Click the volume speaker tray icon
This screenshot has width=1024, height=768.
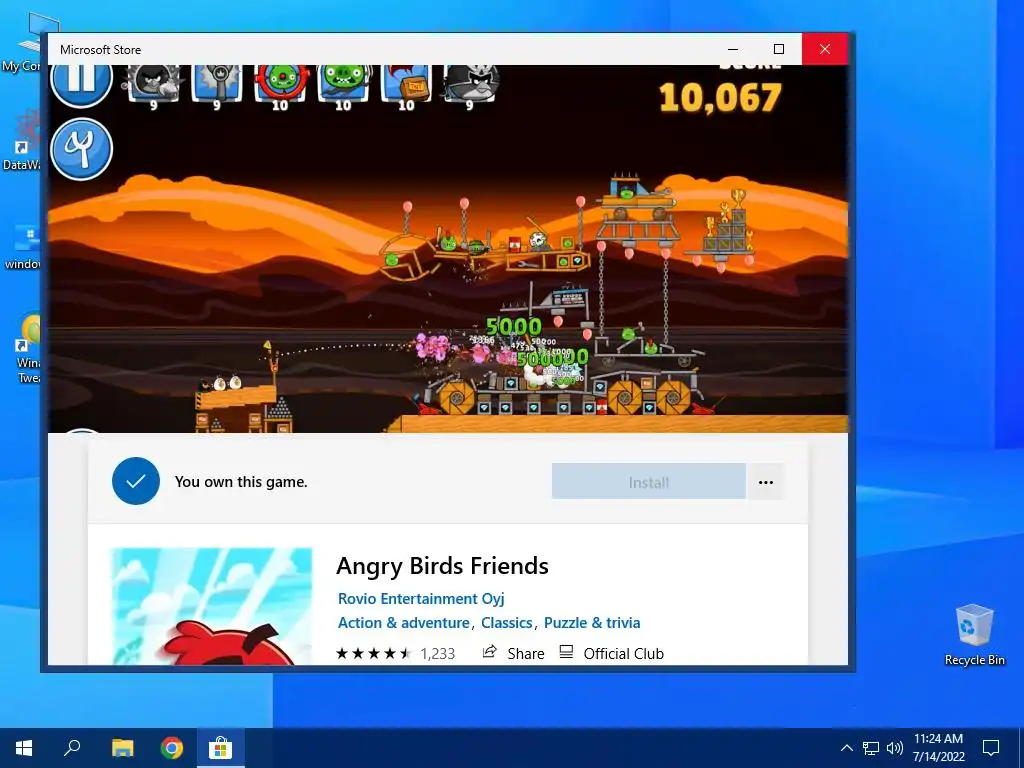(895, 748)
